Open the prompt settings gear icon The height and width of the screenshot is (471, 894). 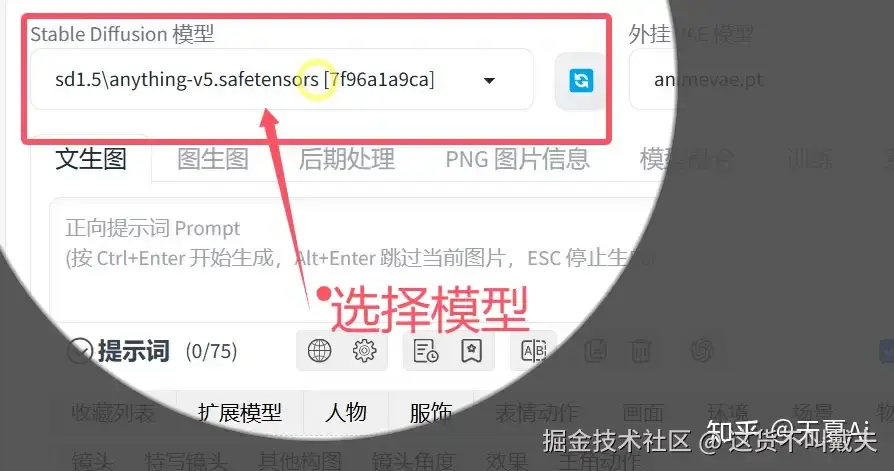tap(364, 351)
